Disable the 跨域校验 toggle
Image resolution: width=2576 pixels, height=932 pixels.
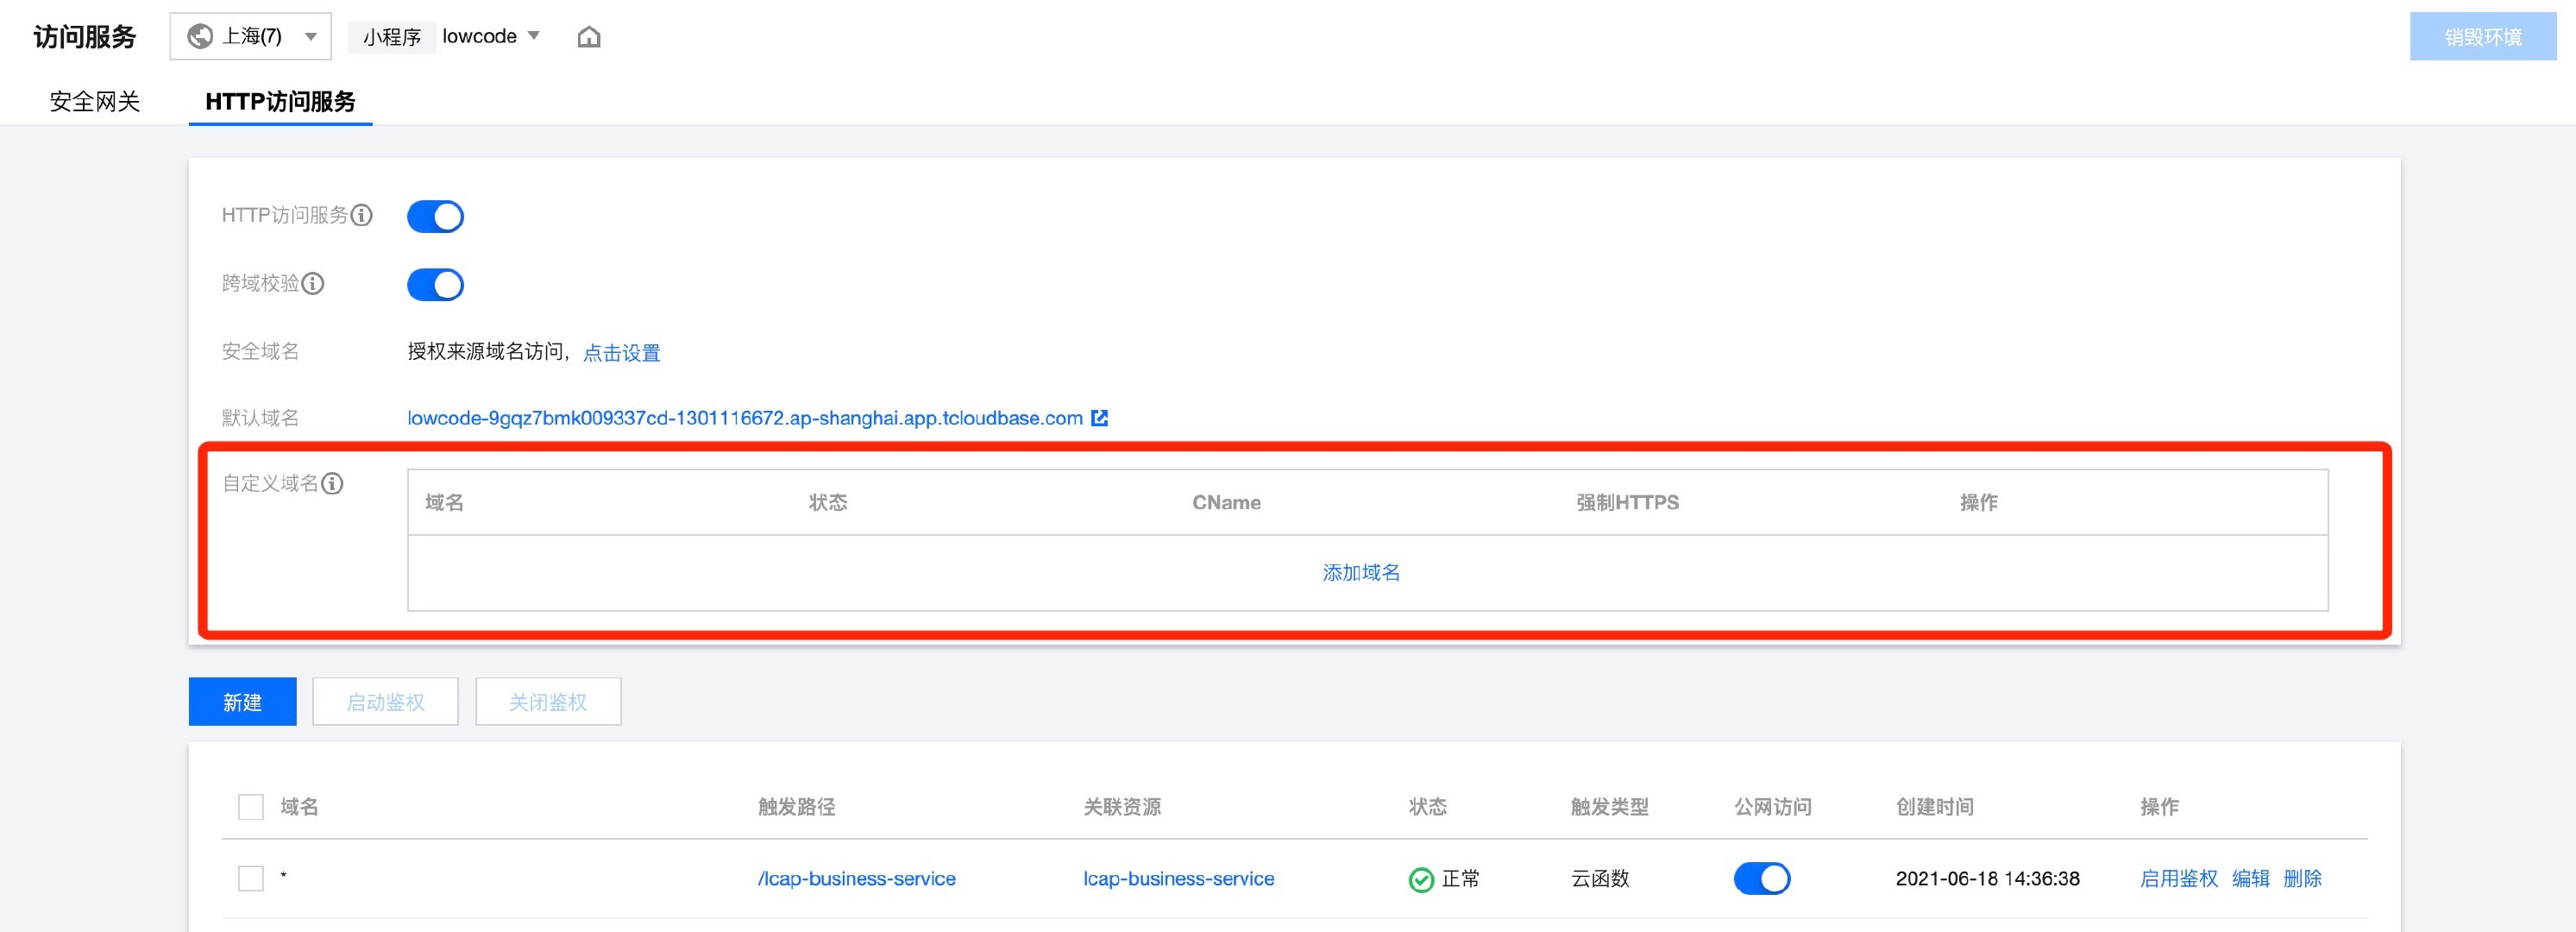(x=435, y=285)
